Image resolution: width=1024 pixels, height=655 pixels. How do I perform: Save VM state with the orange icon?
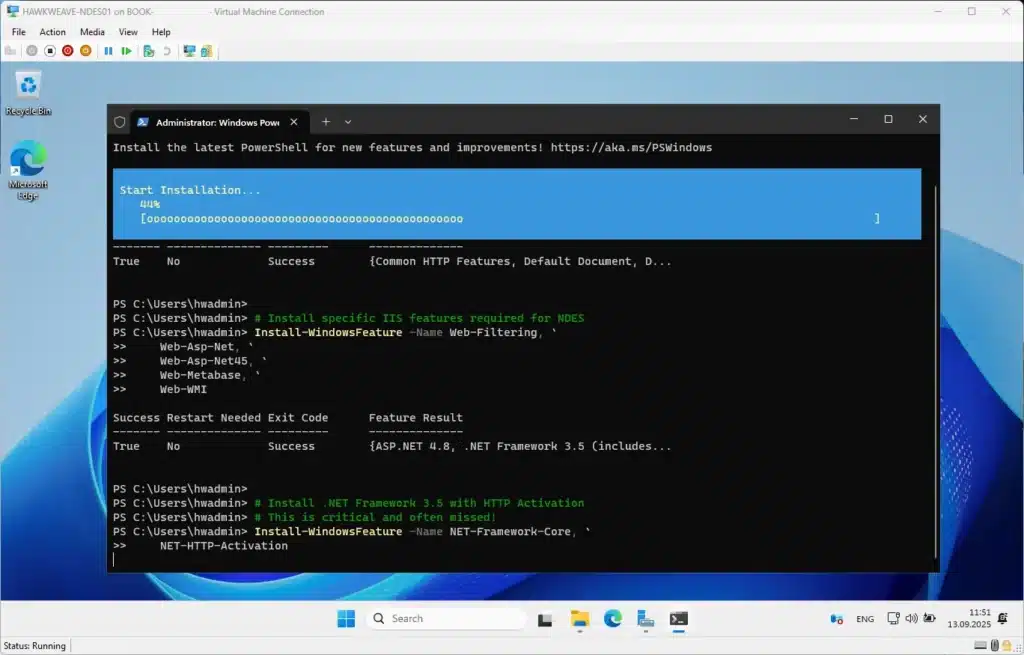(x=86, y=50)
